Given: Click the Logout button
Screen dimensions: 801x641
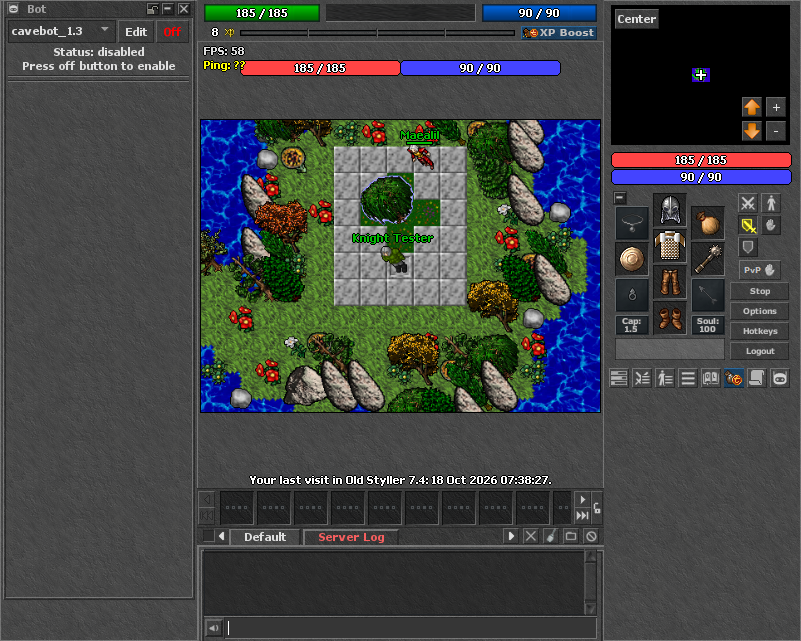Looking at the screenshot, I should 760,351.
